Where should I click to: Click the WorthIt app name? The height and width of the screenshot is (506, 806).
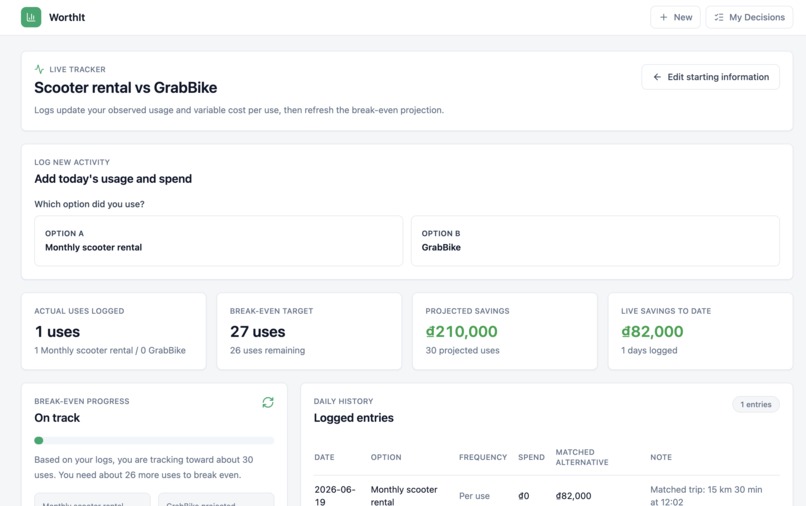pyautogui.click(x=67, y=17)
